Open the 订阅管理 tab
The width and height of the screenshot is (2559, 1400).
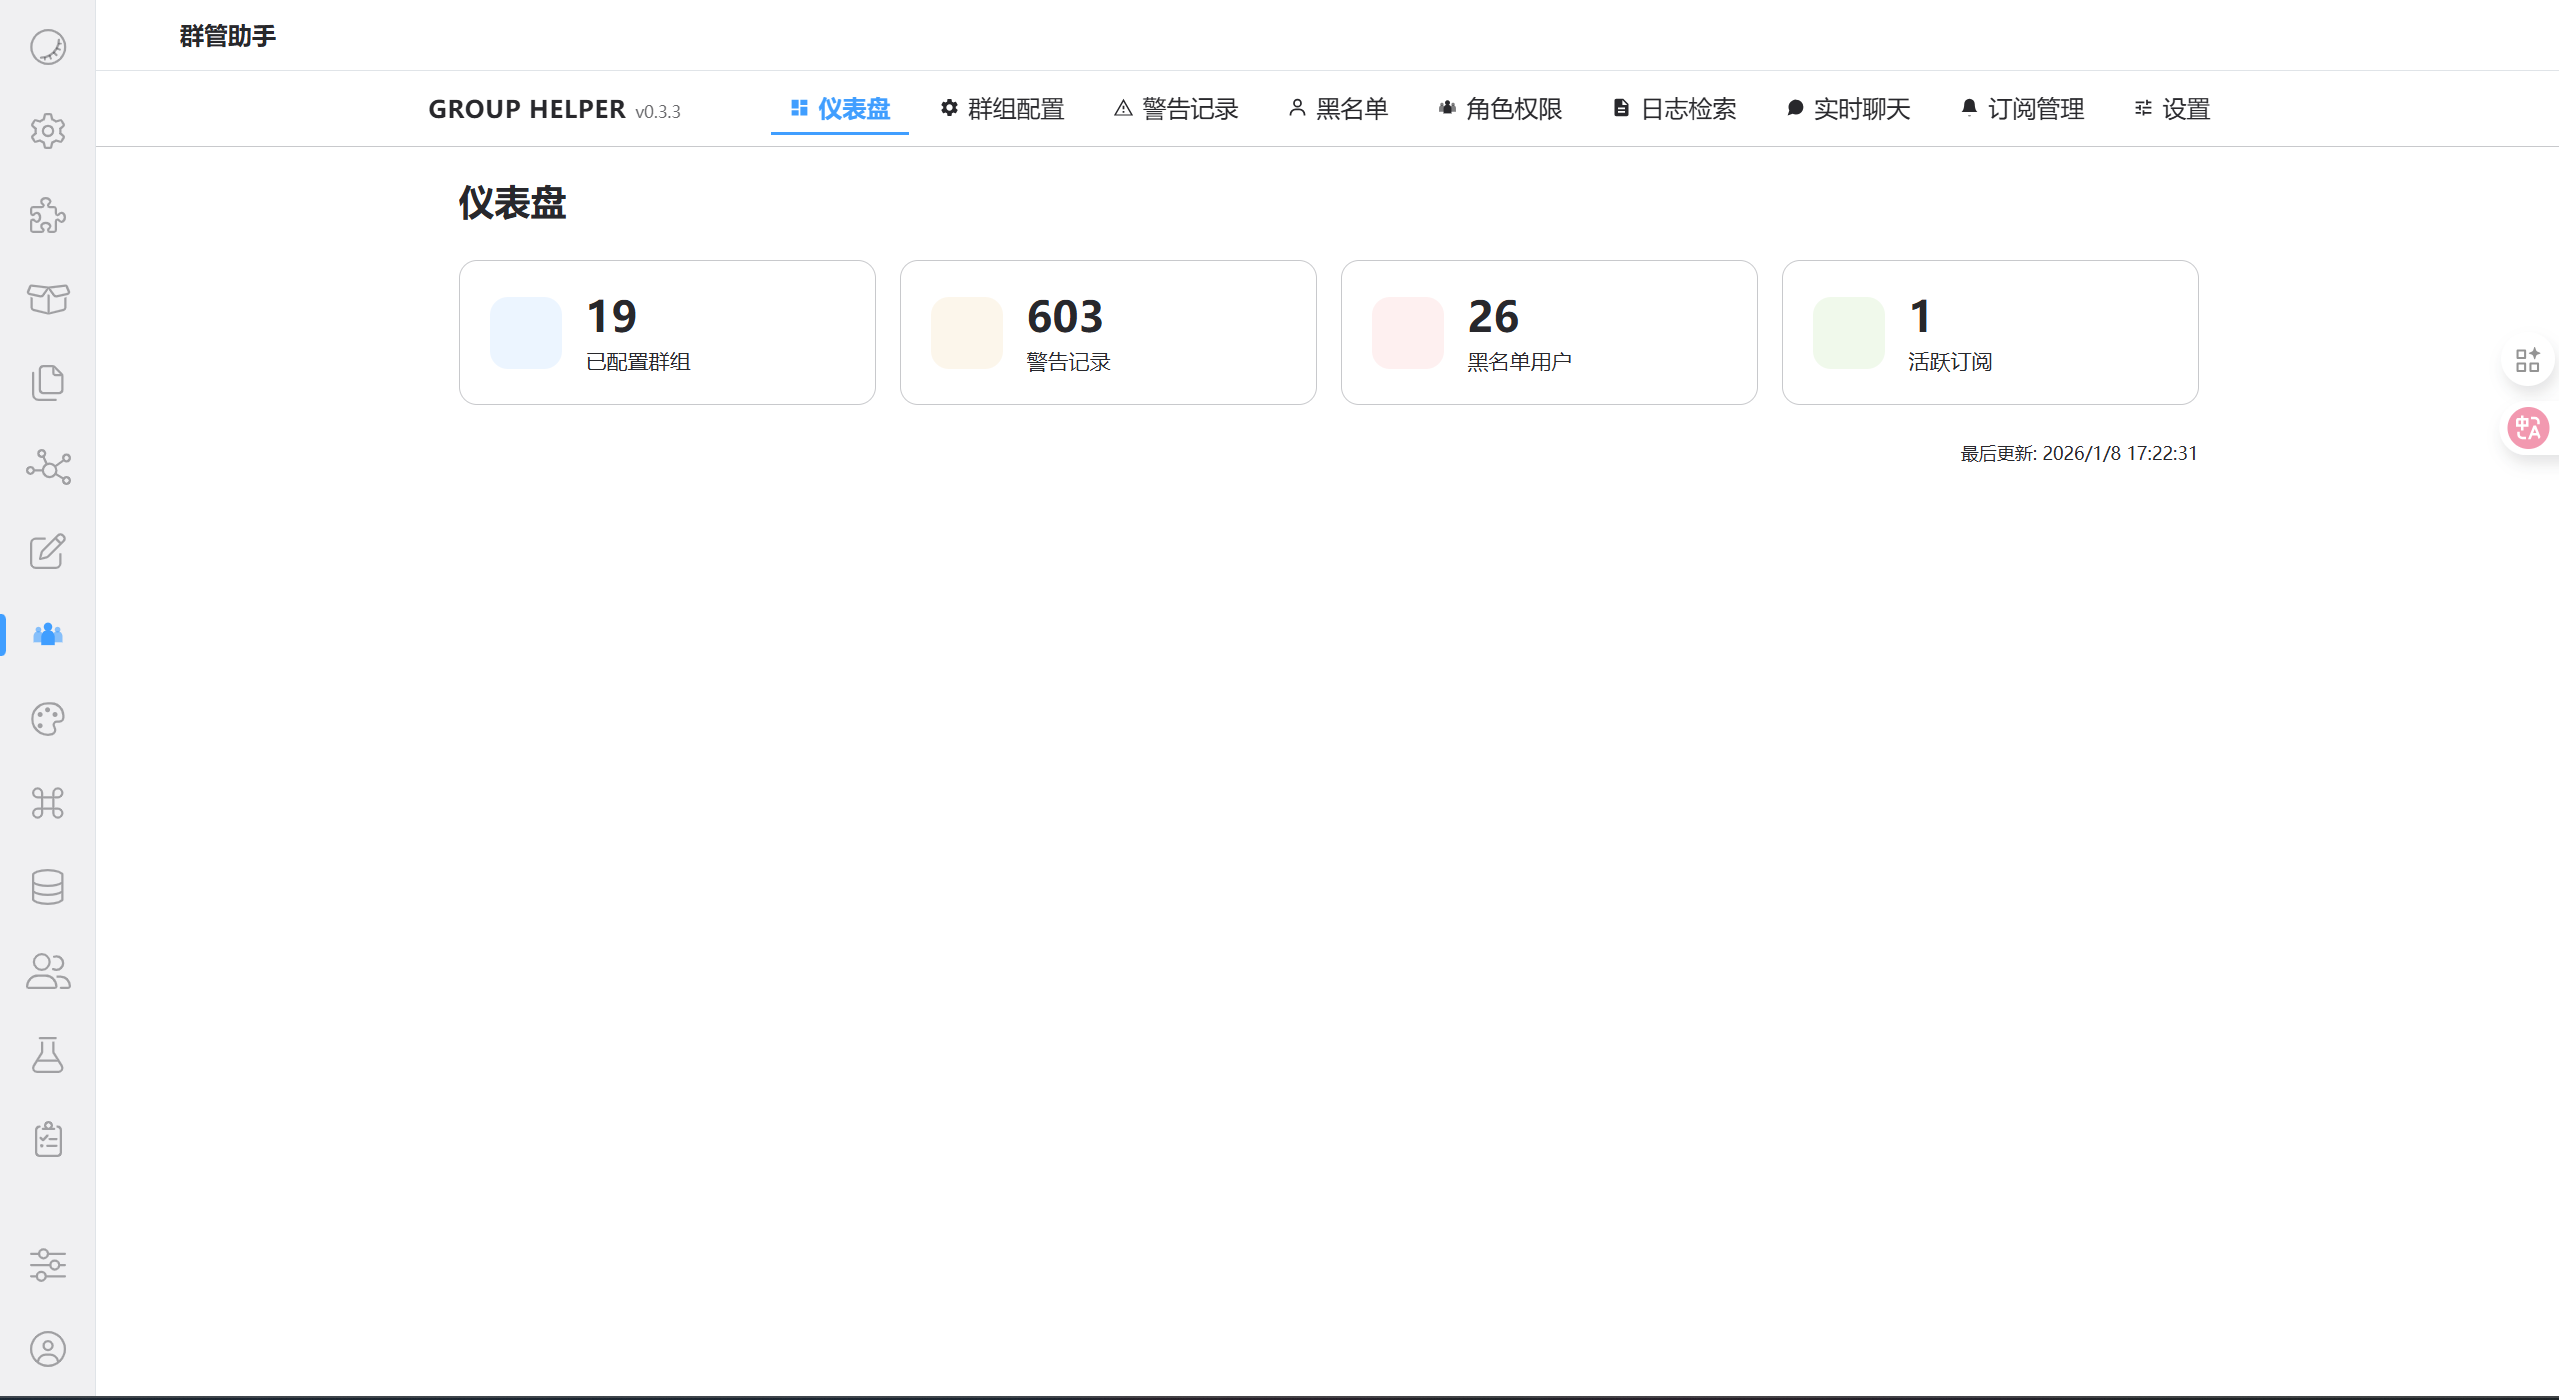2022,109
